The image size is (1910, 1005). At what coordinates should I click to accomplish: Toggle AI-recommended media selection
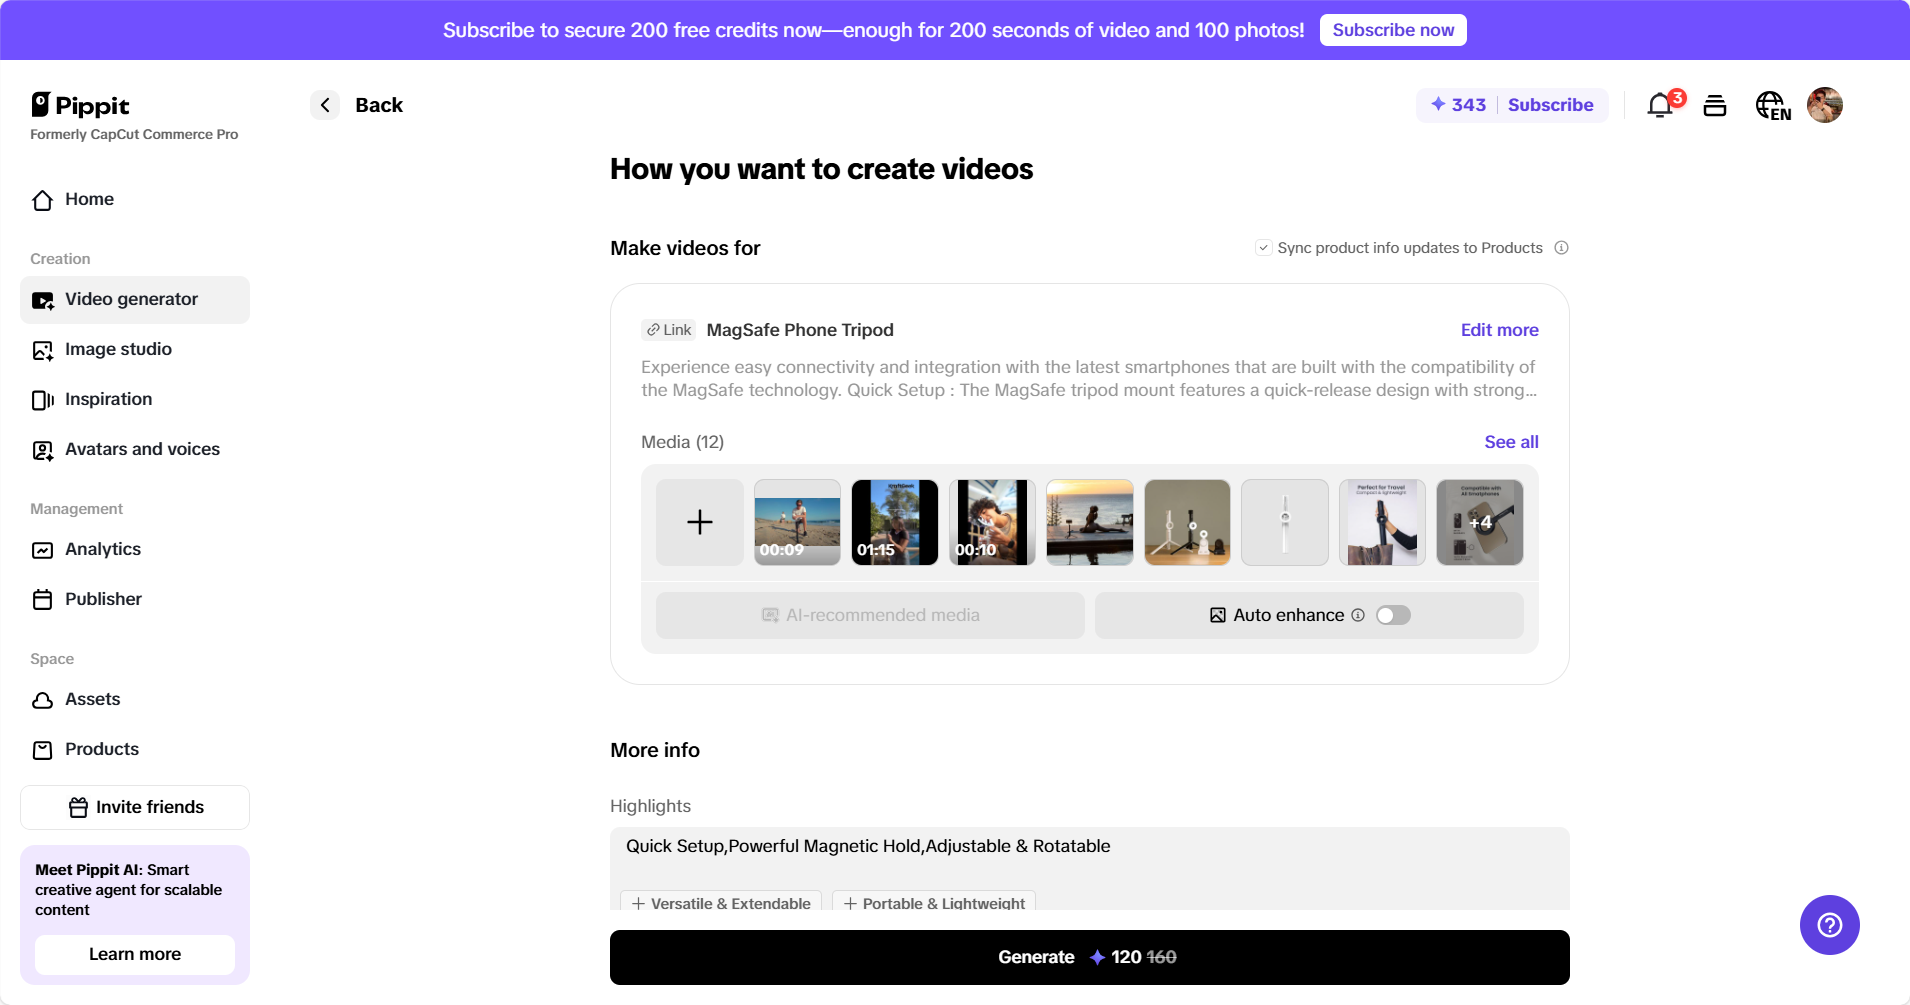click(869, 615)
